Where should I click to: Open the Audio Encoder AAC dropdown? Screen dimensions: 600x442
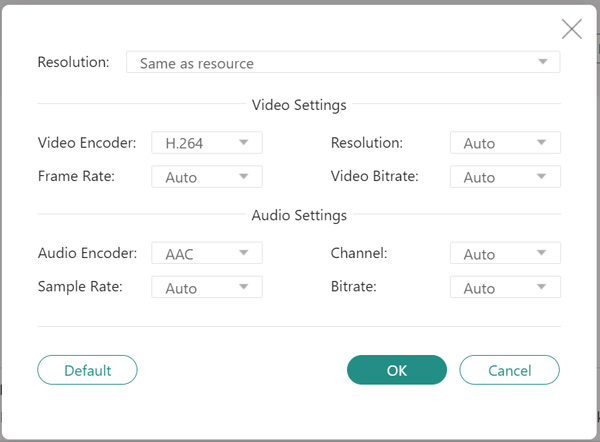[x=206, y=254]
